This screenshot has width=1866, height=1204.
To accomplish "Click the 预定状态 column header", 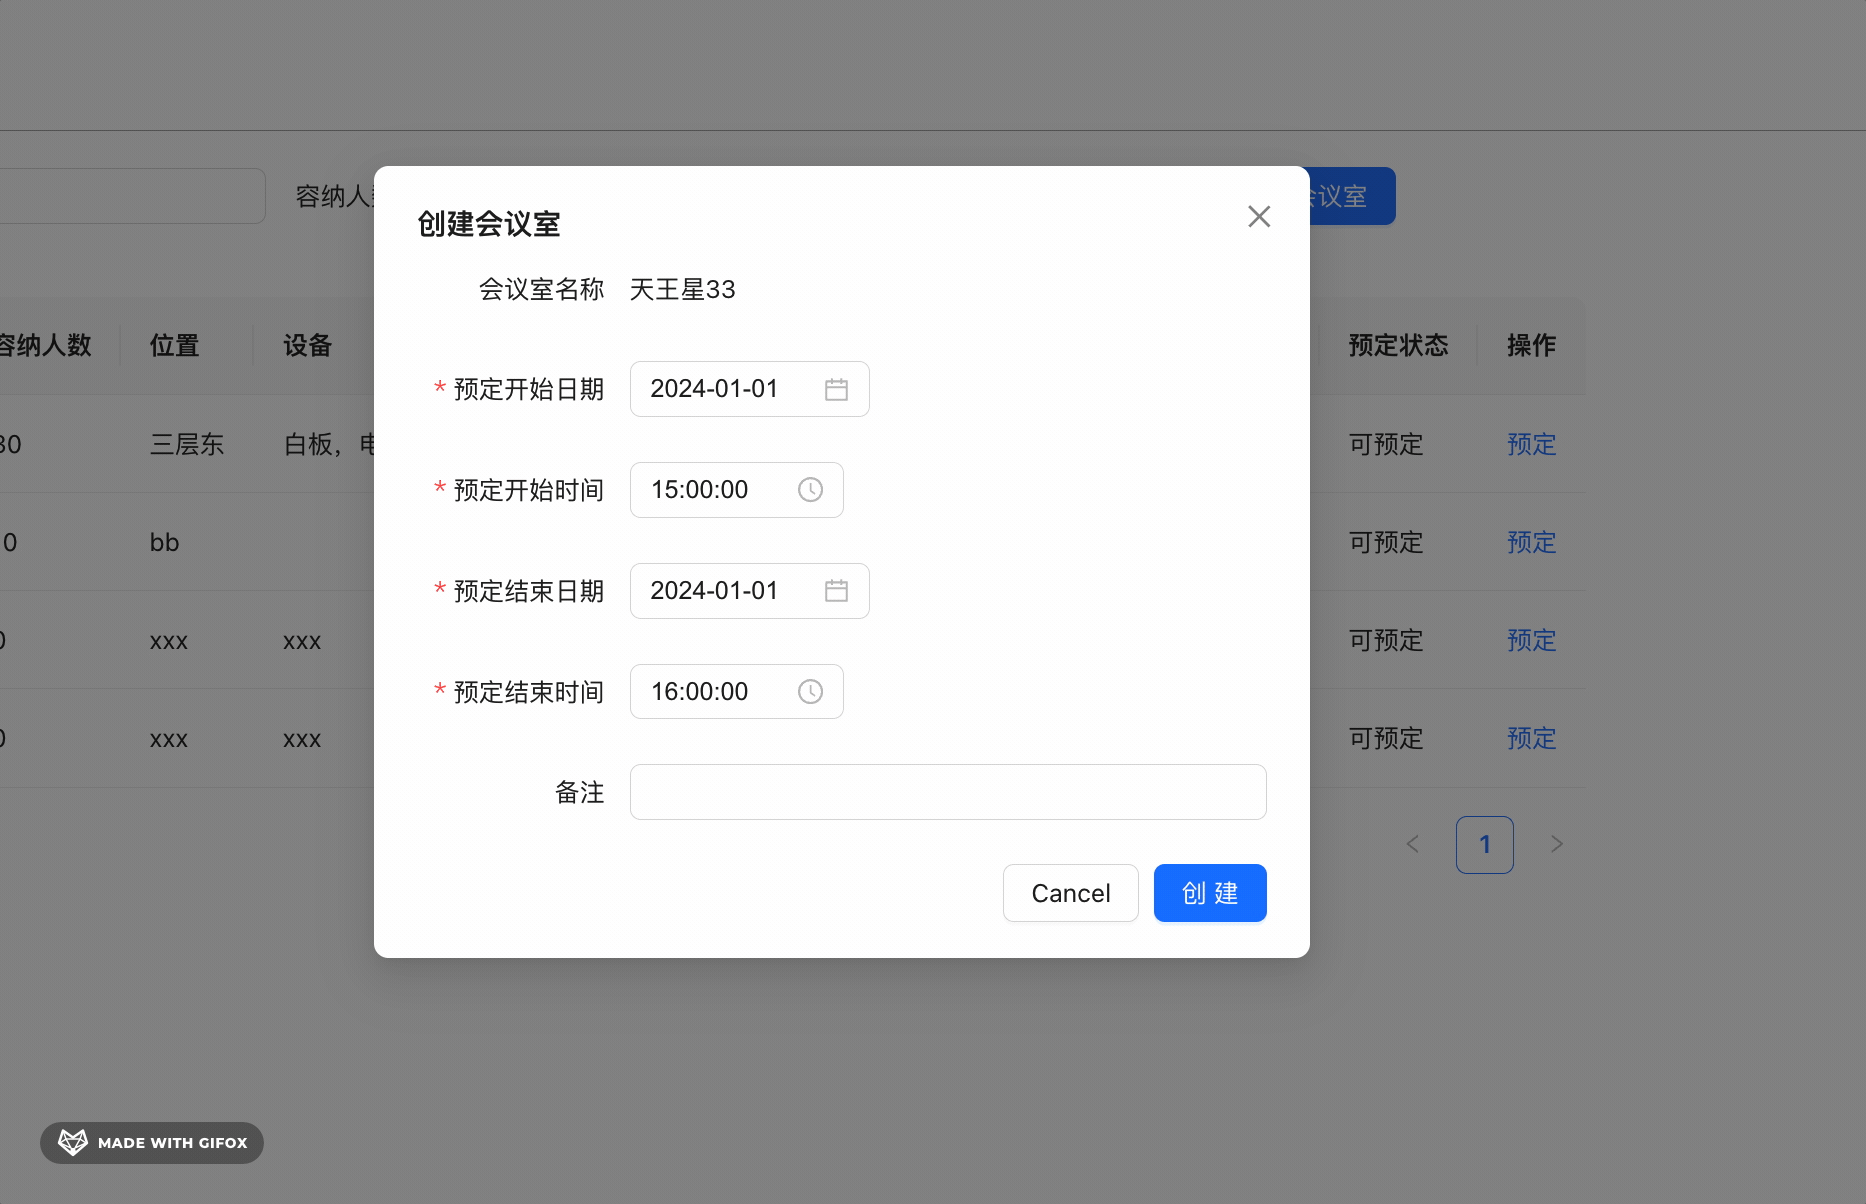I will tap(1397, 346).
